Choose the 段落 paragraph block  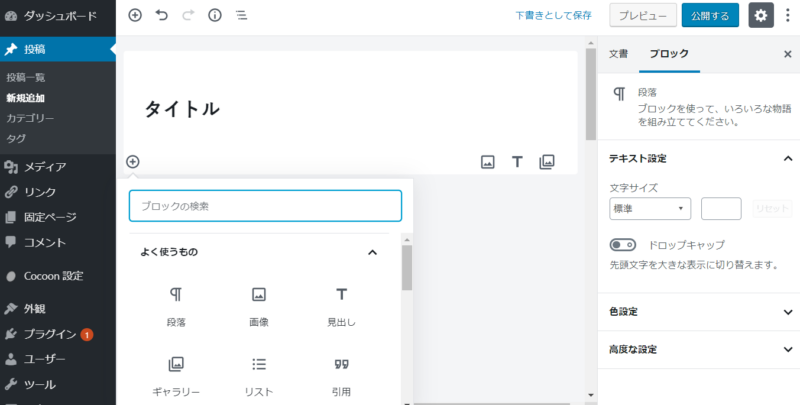(176, 307)
